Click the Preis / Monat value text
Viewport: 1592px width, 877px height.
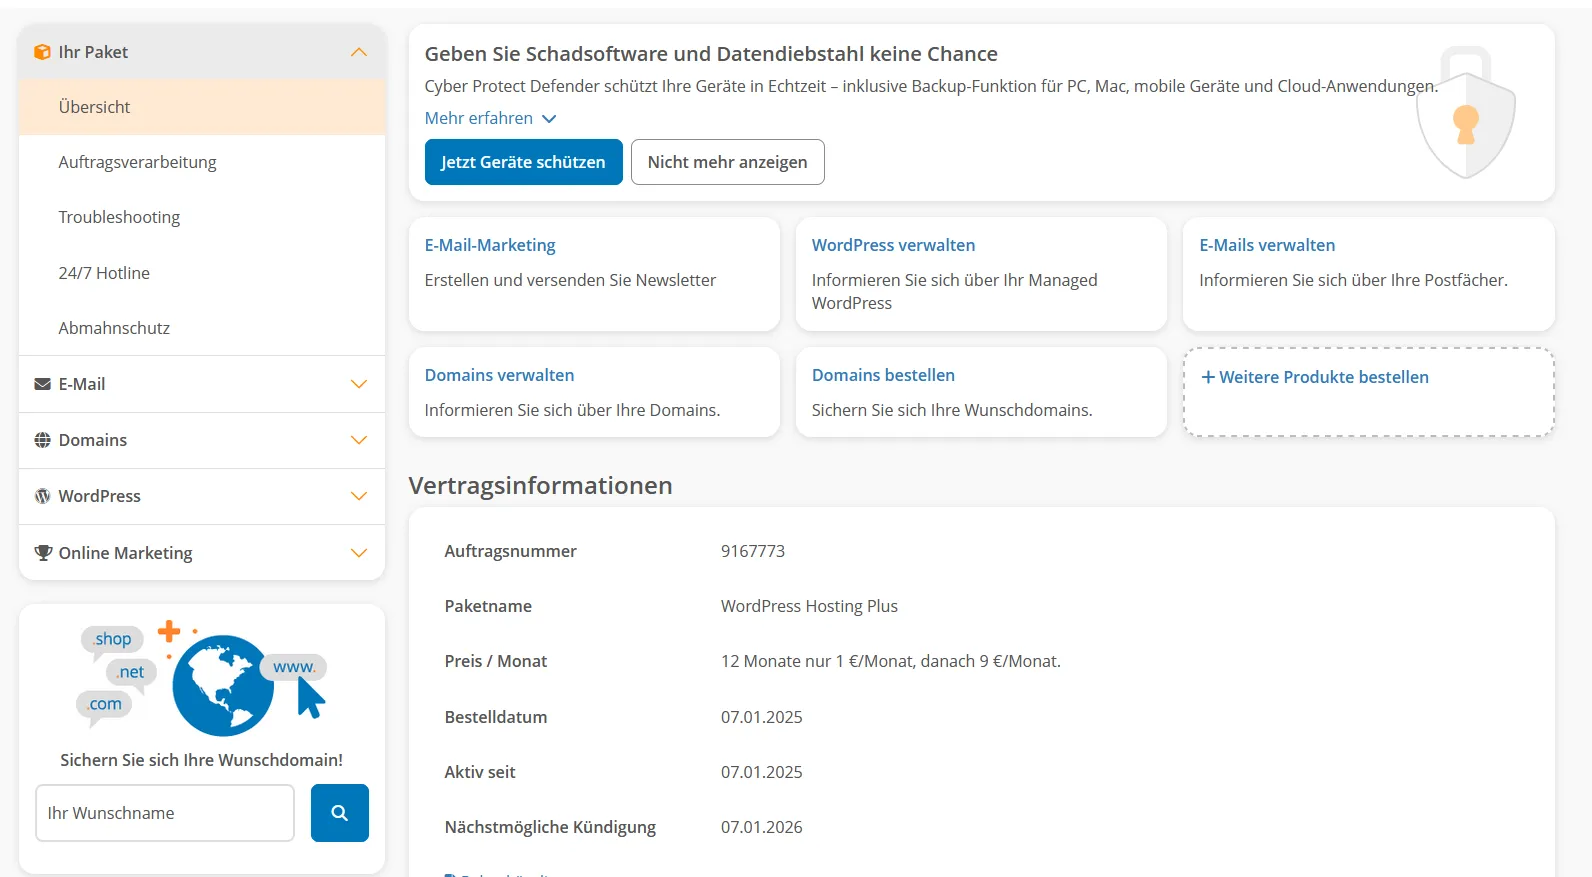click(x=891, y=661)
